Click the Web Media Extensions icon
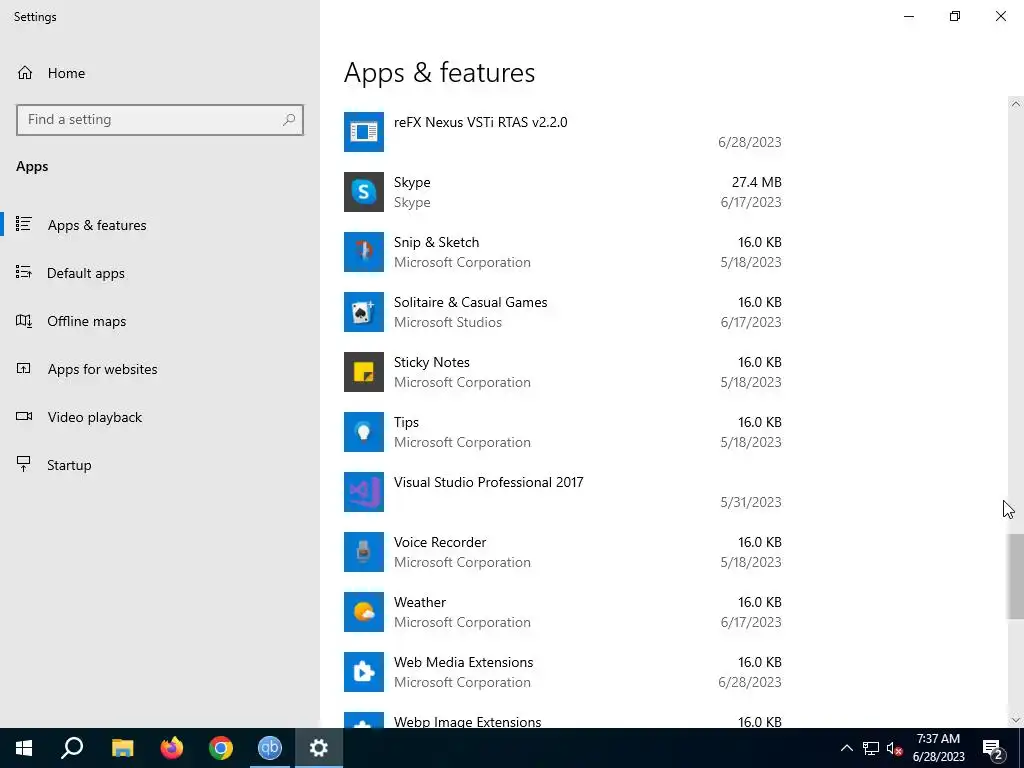 (x=364, y=673)
